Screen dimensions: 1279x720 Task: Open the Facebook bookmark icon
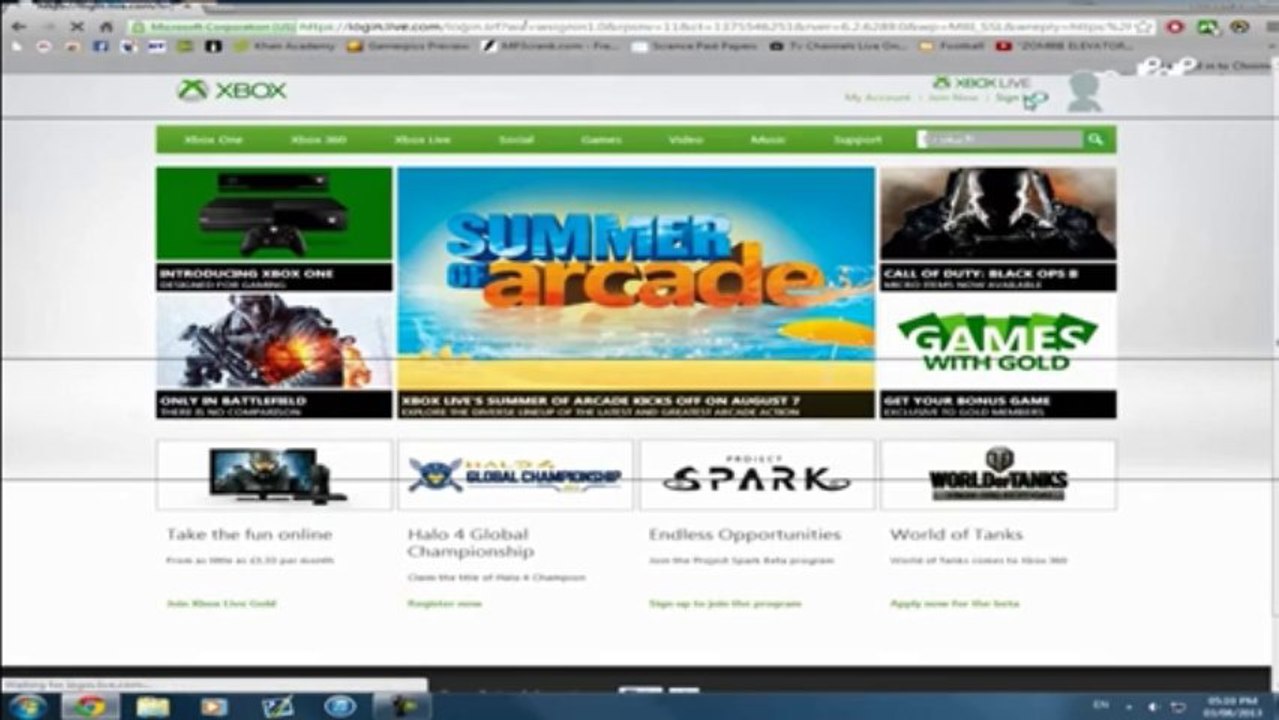[100, 46]
